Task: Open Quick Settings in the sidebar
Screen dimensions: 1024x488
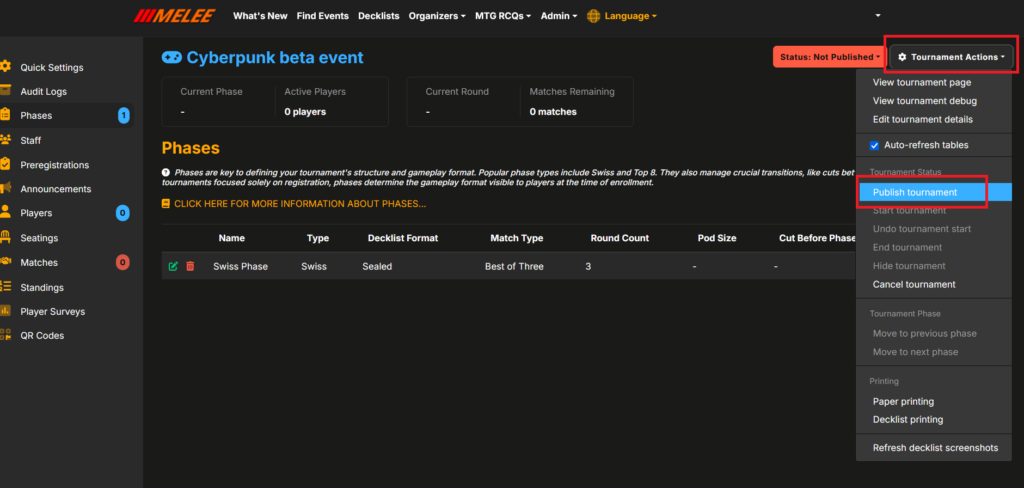Action: (x=52, y=67)
